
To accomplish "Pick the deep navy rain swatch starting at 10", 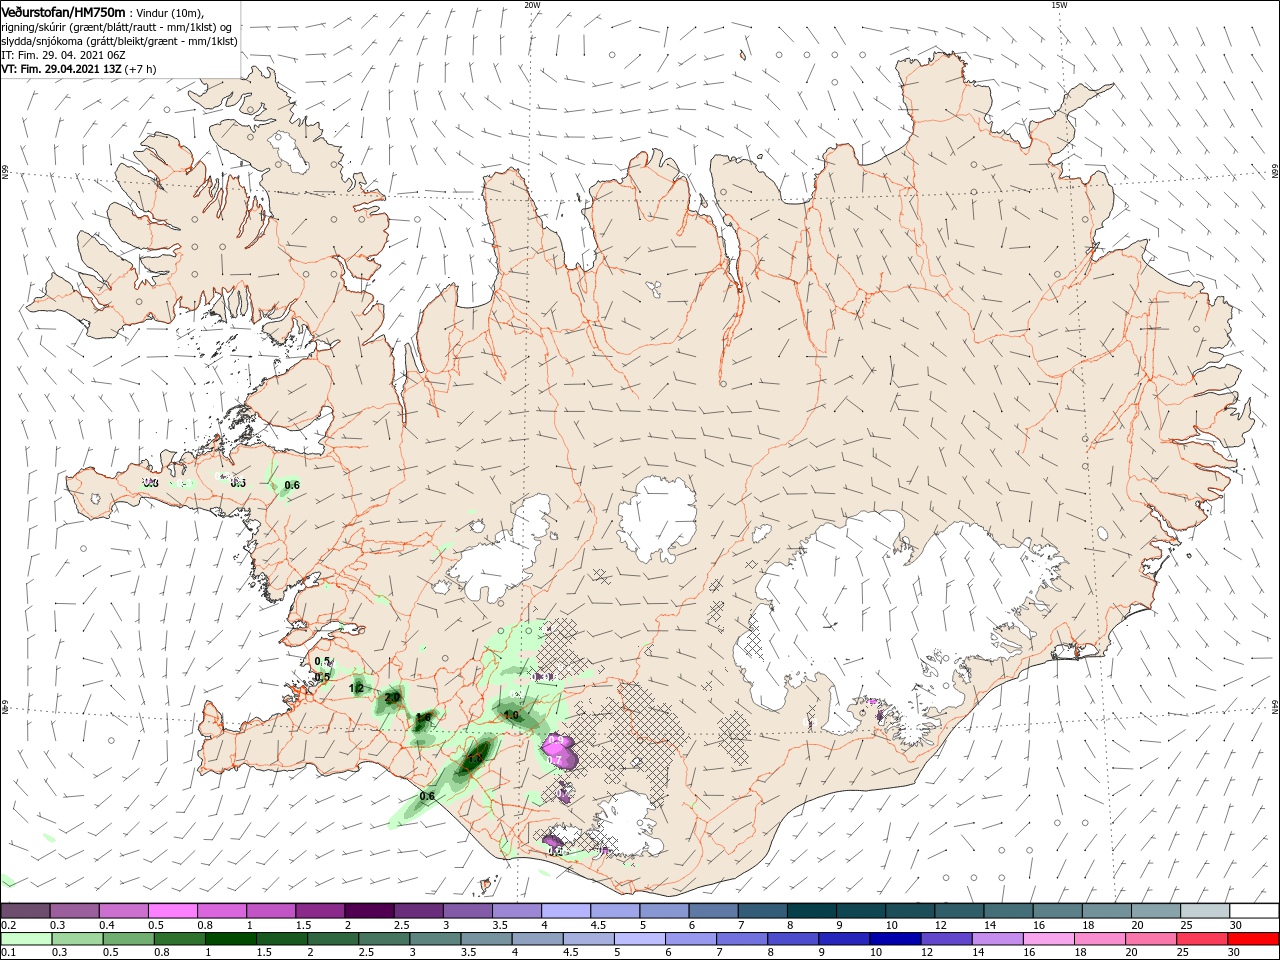I will click(894, 939).
